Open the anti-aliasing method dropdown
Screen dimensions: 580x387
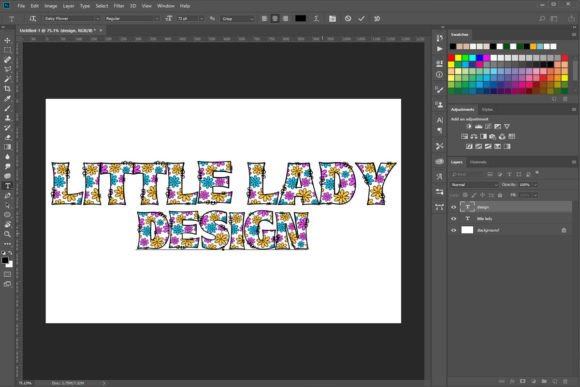point(238,18)
